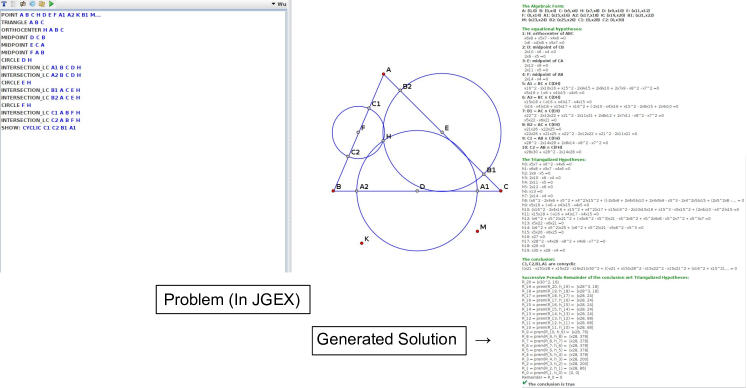The width and height of the screenshot is (747, 388).
Task: Click the round blue globe icon
Action: (32, 4)
